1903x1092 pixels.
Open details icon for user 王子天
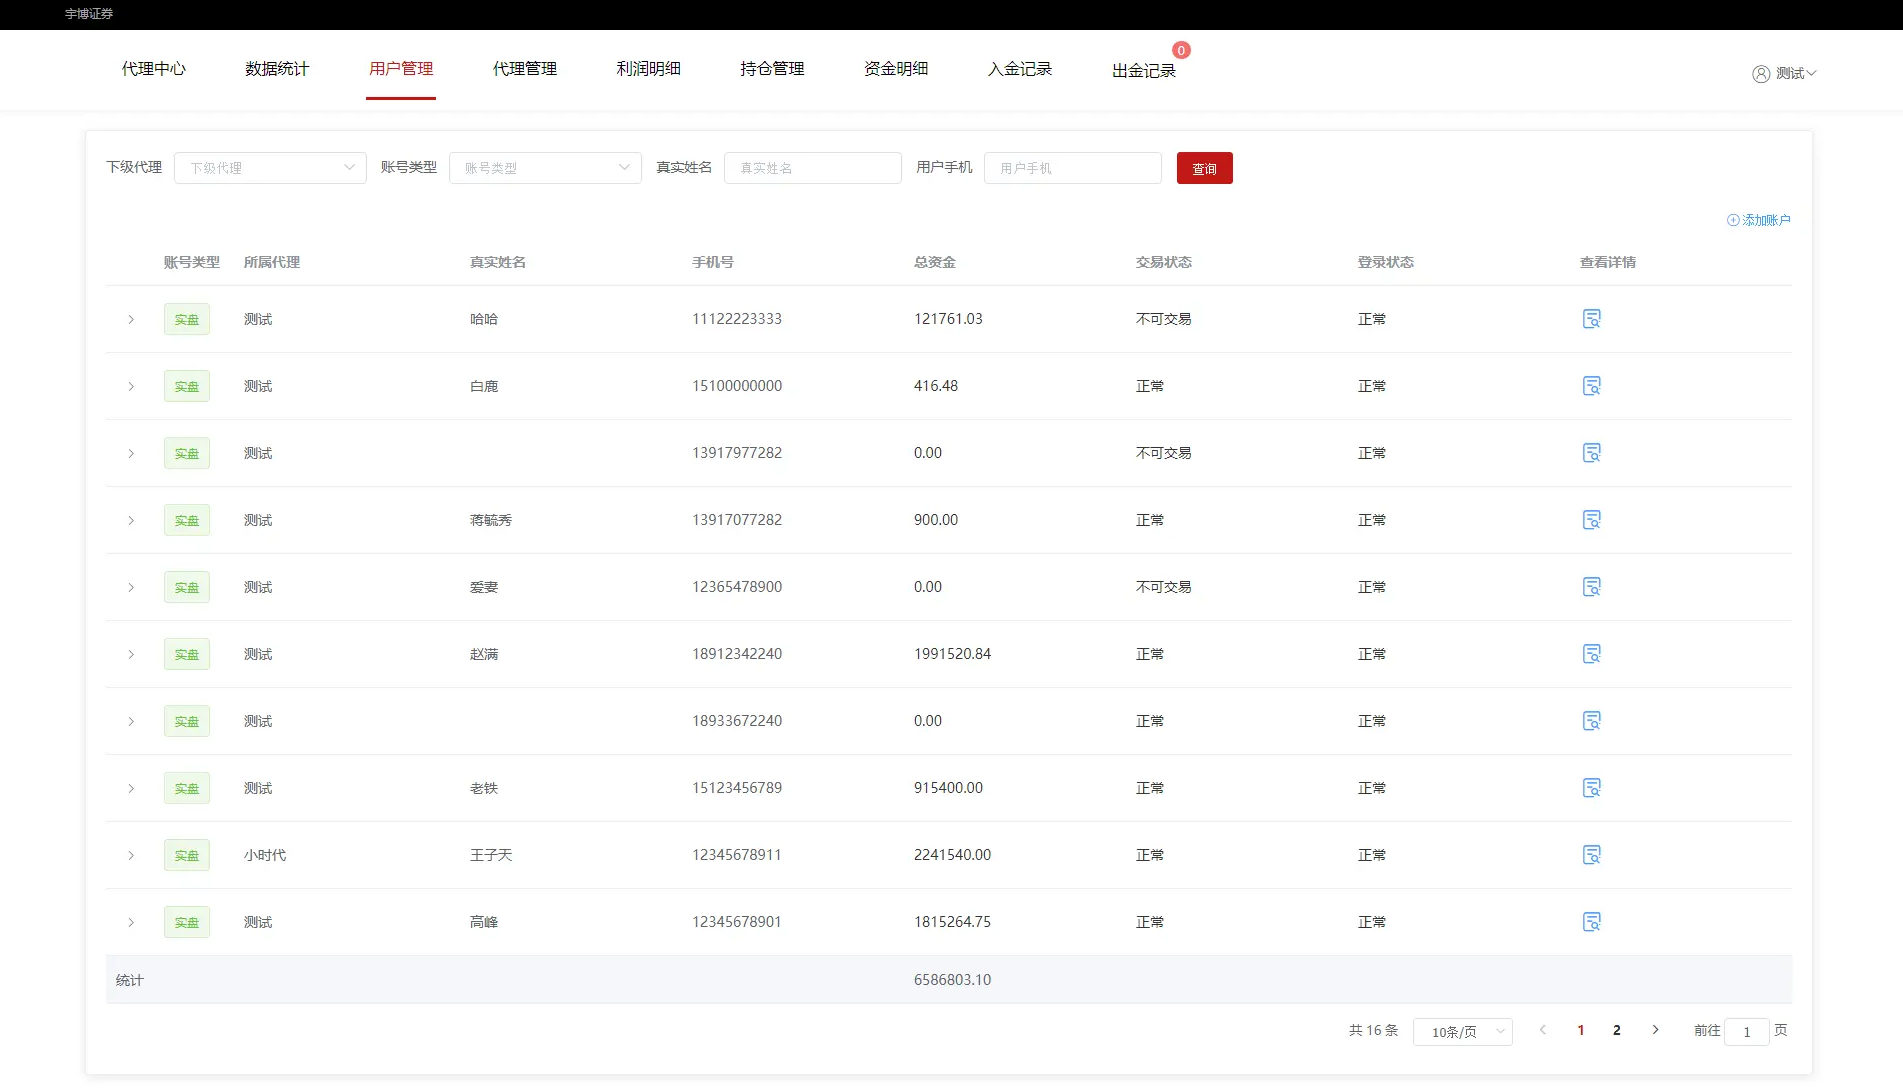[x=1591, y=855]
